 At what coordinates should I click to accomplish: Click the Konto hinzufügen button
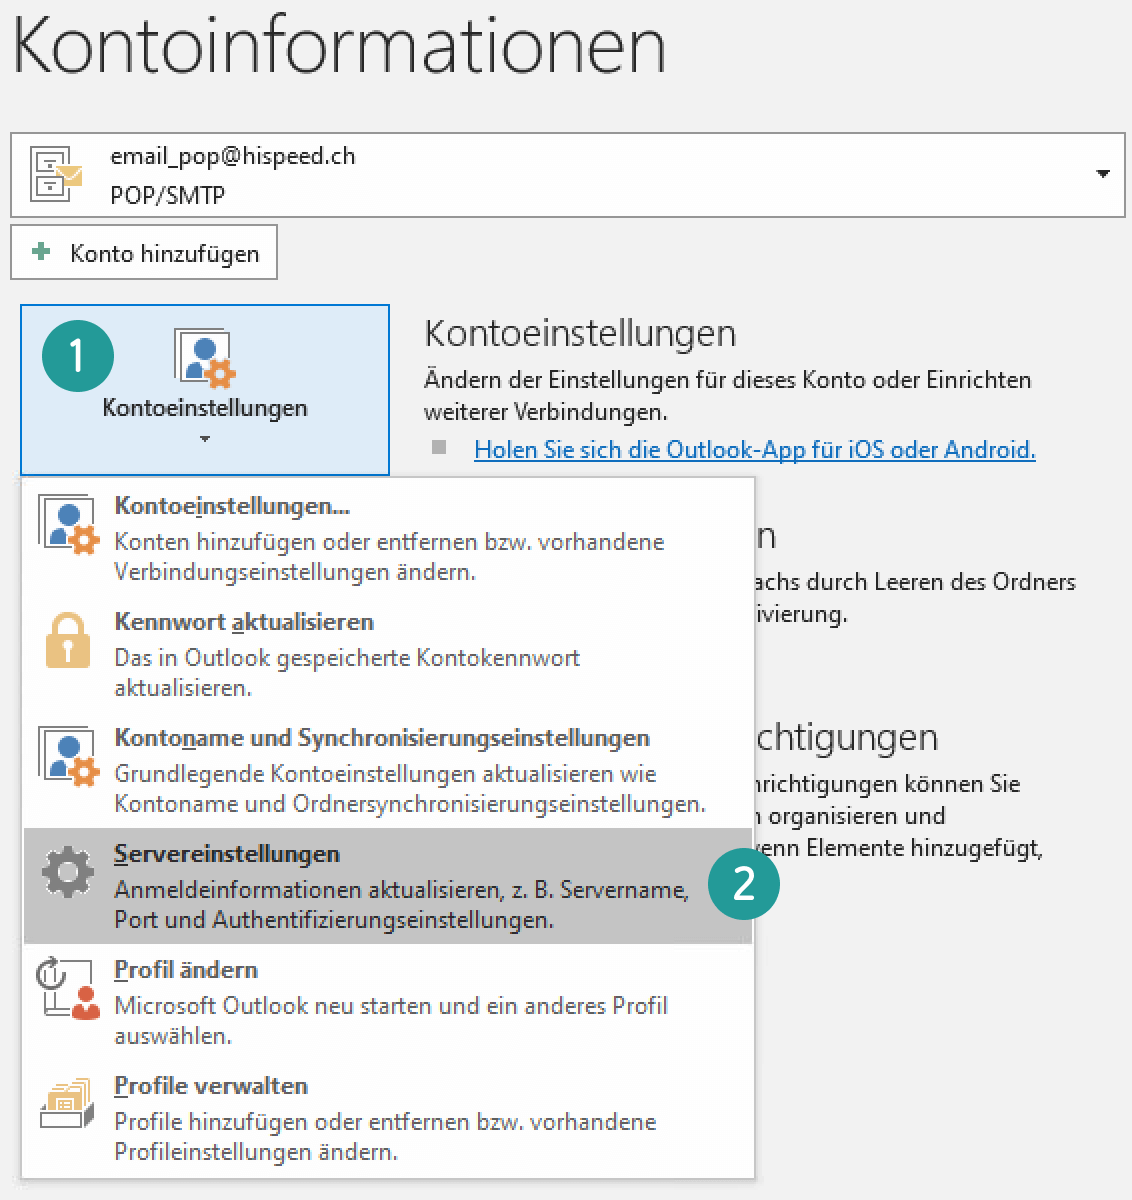point(144,253)
